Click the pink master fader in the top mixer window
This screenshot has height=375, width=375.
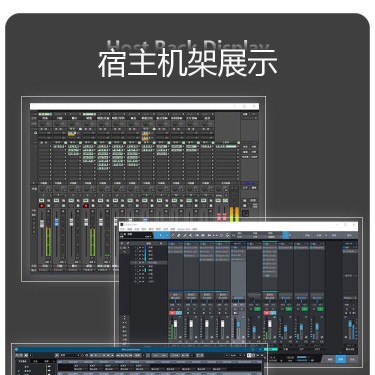click(219, 216)
